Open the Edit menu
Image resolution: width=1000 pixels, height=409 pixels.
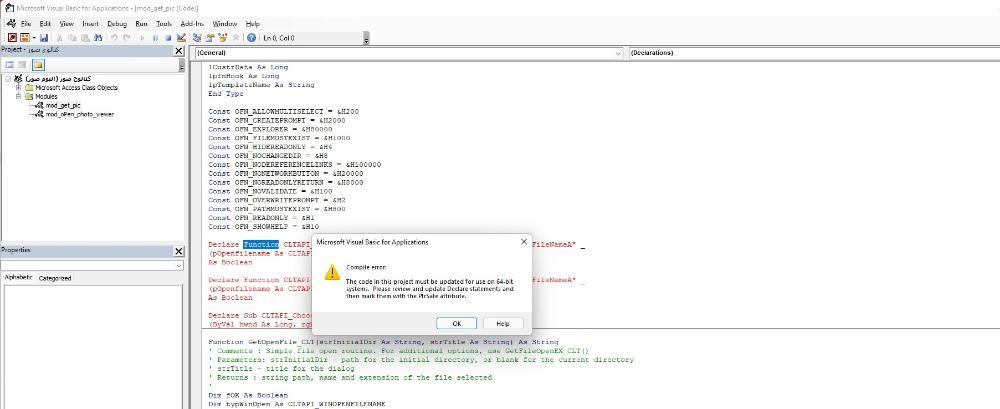45,24
